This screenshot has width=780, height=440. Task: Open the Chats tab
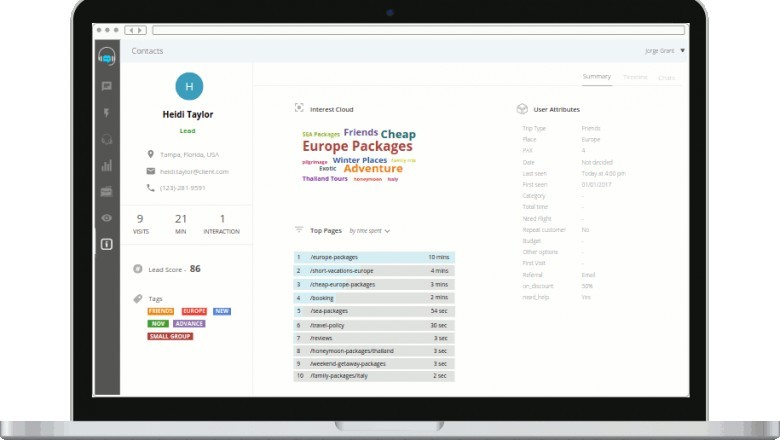coord(666,77)
